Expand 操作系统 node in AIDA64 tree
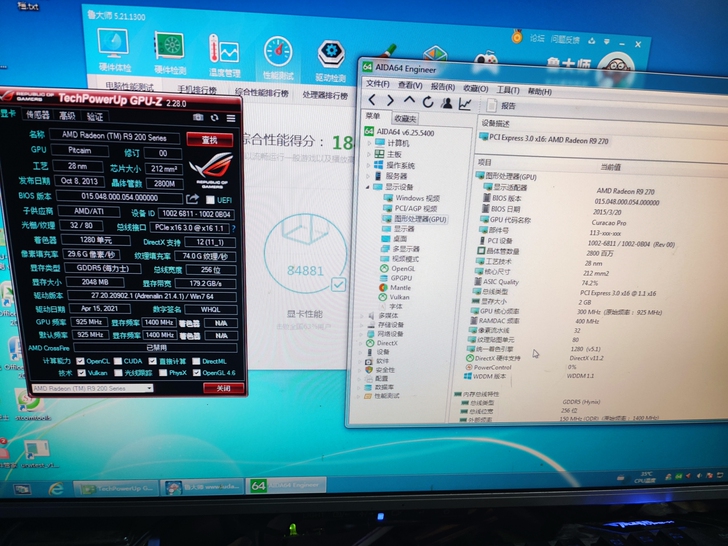728x546 pixels. [x=369, y=165]
